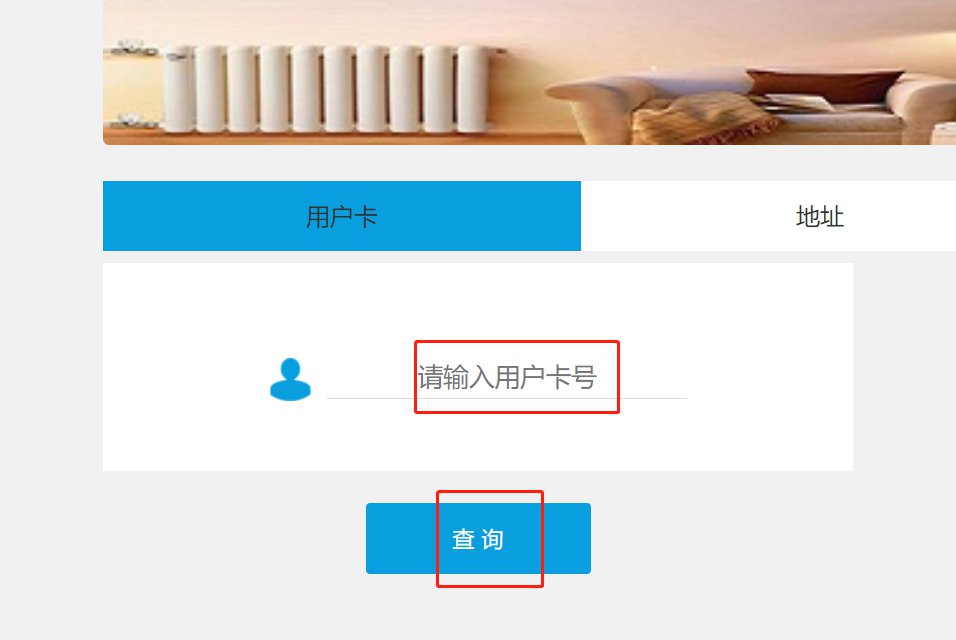
Task: Click the person icon beside card field
Action: [290, 379]
